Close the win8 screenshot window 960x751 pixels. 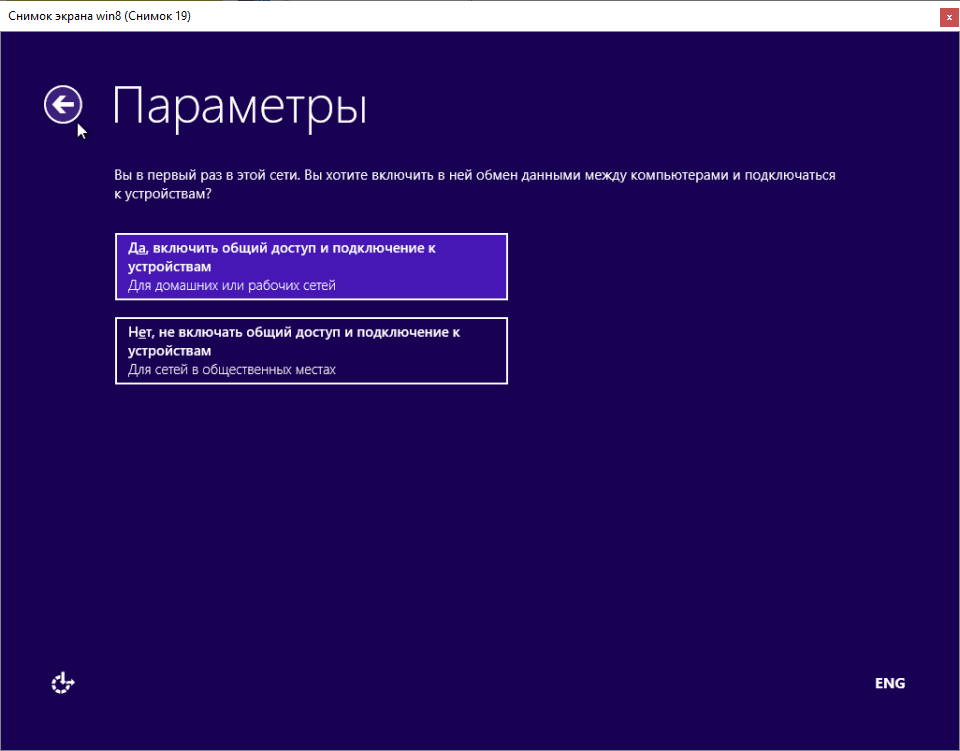pos(949,17)
